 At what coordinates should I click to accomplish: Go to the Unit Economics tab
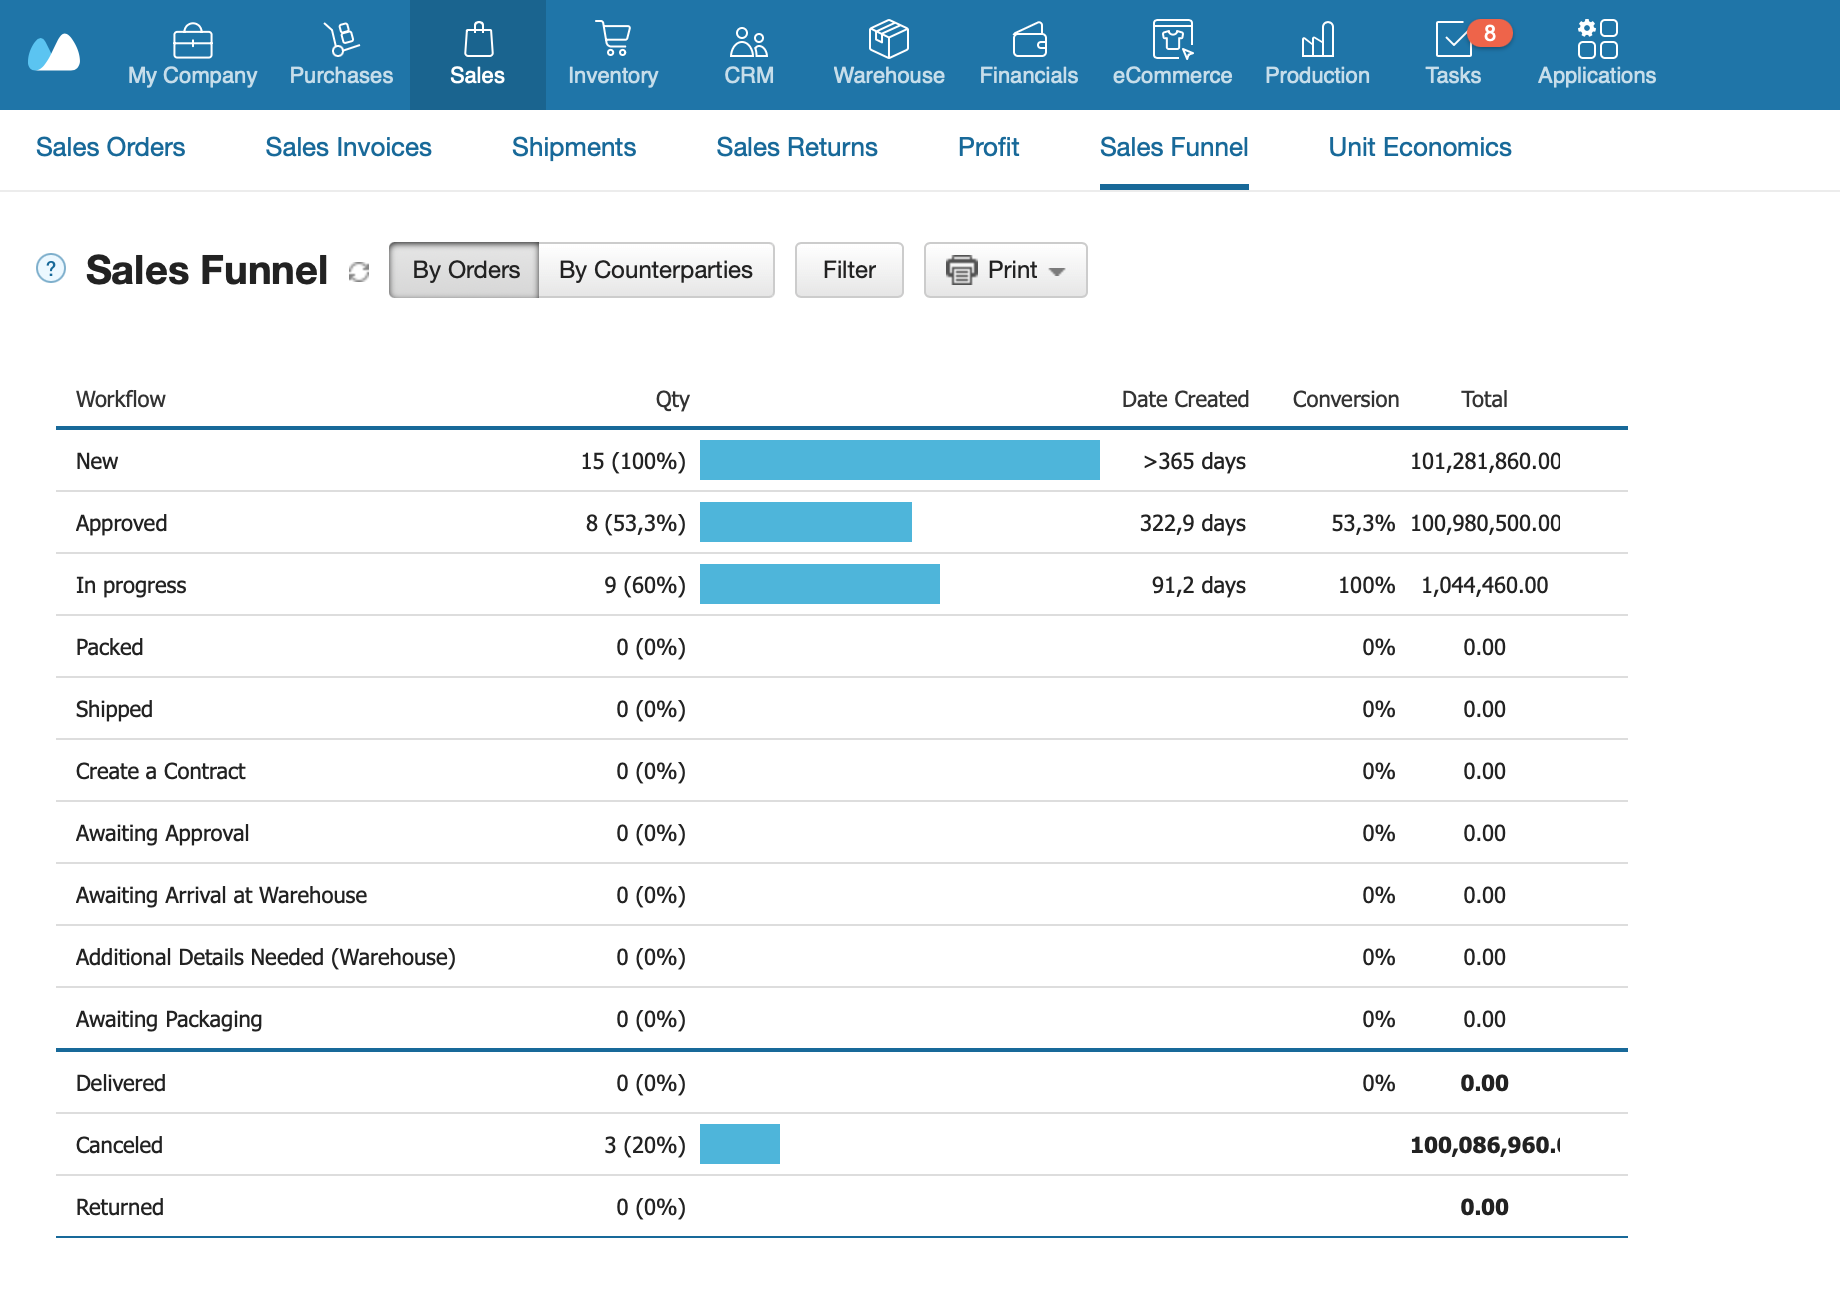point(1420,147)
